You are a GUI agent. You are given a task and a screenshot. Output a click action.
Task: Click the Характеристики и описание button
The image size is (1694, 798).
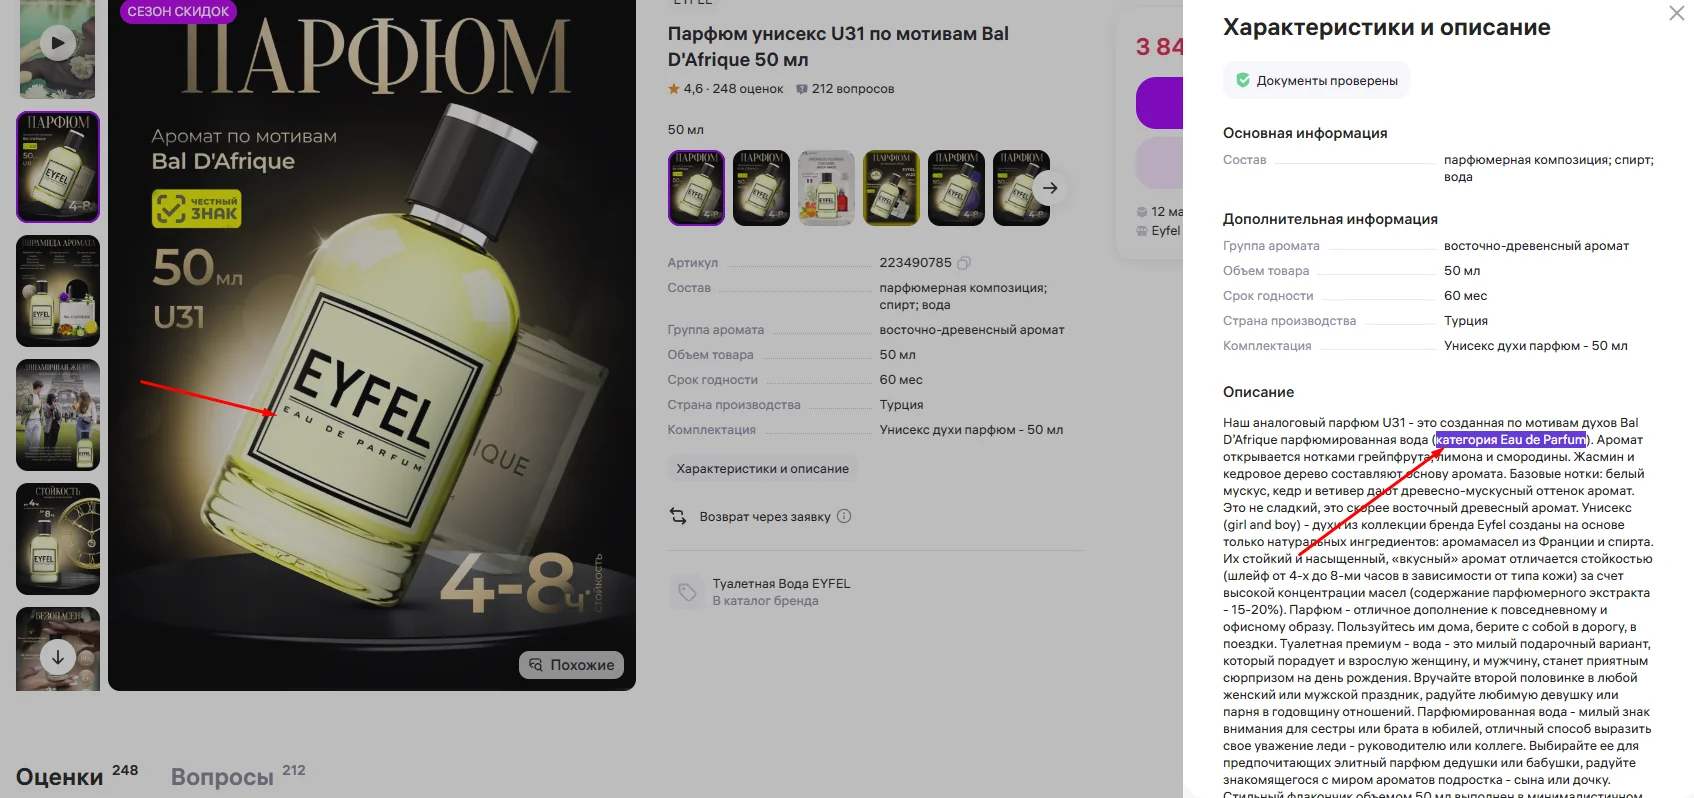[x=762, y=468]
